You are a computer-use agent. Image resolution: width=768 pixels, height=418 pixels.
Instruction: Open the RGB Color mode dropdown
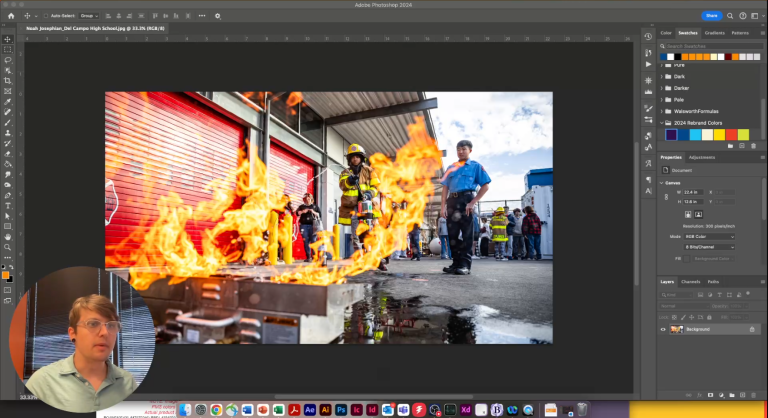click(710, 237)
